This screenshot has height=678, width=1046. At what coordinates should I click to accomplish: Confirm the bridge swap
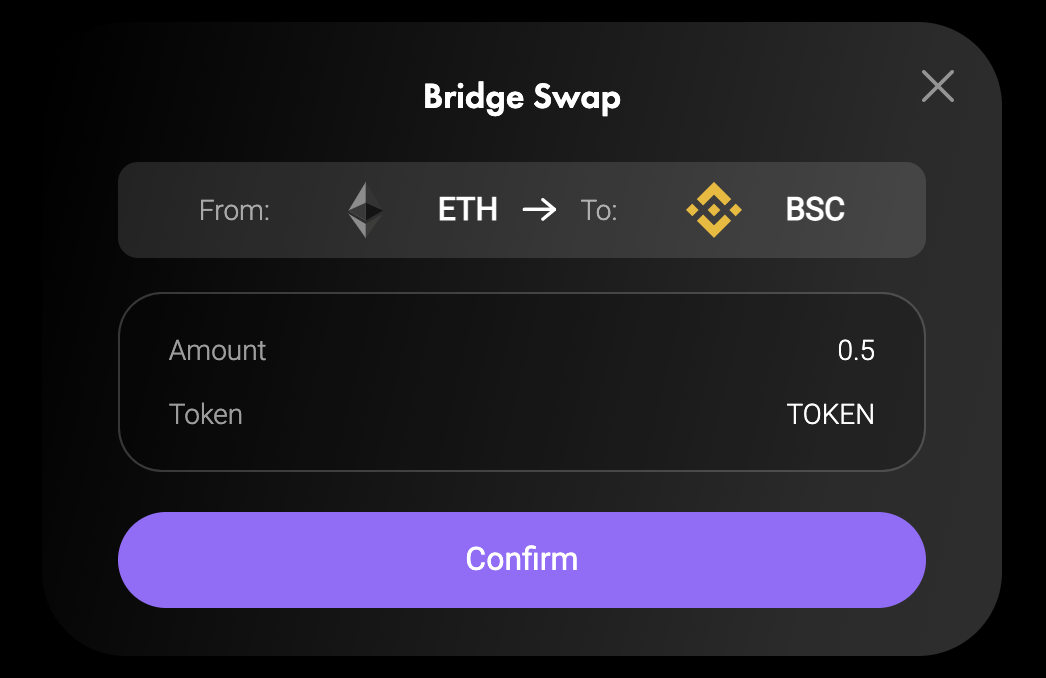(522, 560)
